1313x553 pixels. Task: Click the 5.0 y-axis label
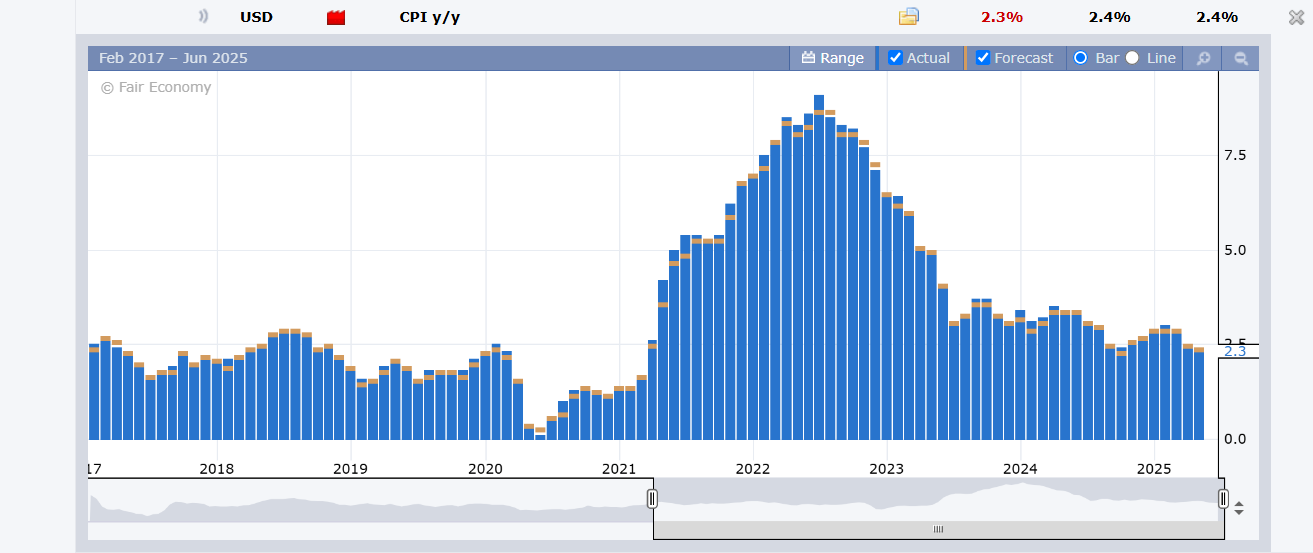tap(1235, 250)
